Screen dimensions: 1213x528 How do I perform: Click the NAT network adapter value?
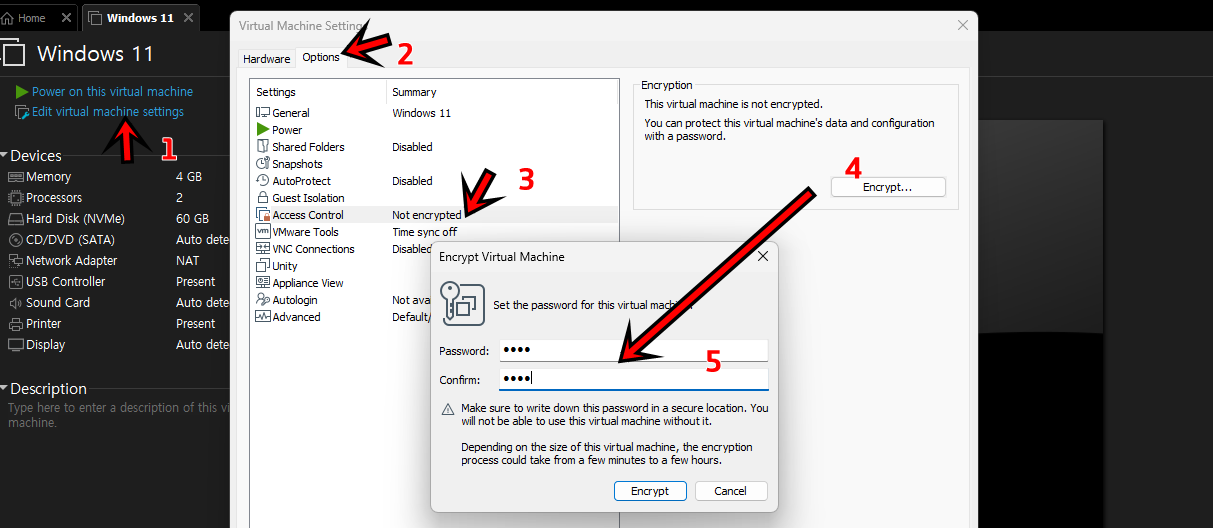click(x=188, y=261)
